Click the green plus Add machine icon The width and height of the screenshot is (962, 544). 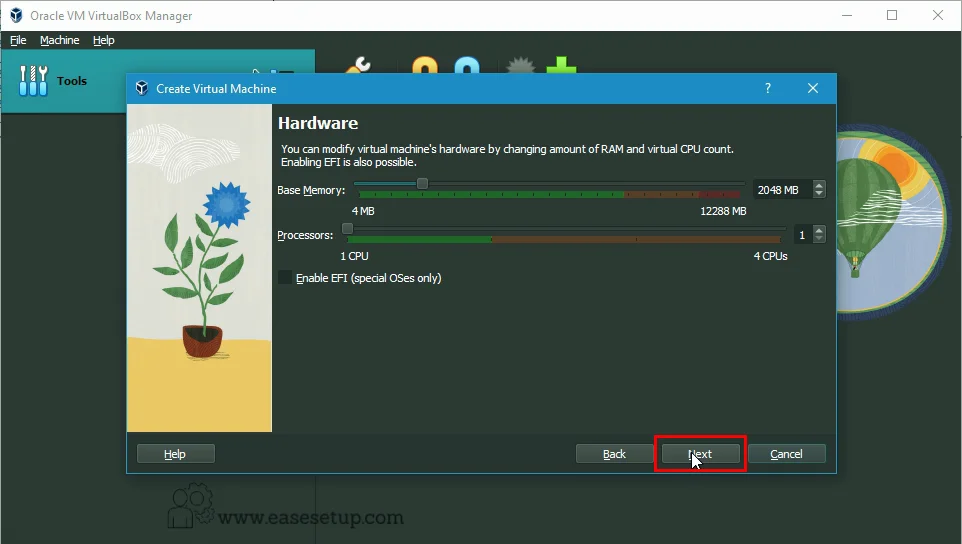[x=561, y=65]
